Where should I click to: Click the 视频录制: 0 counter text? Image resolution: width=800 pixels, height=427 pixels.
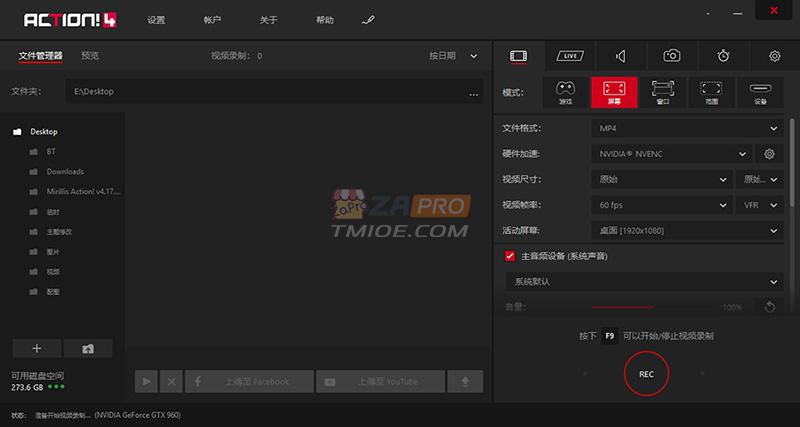pos(237,56)
